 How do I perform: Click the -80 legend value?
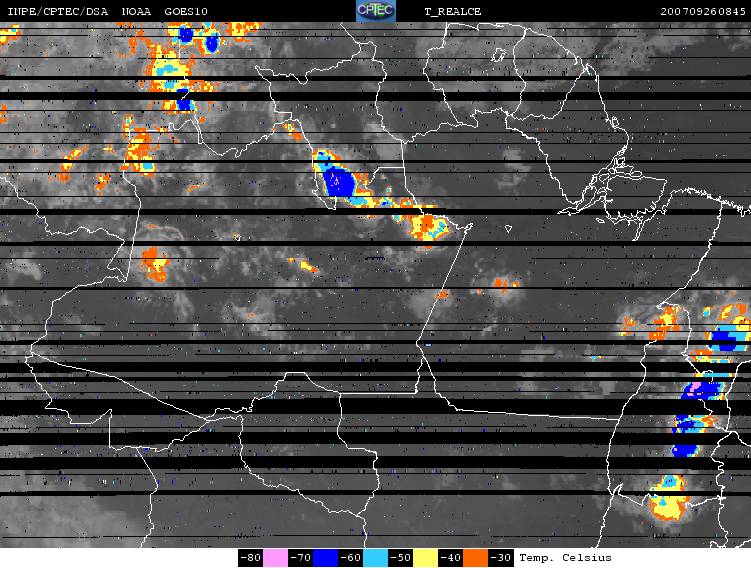pyautogui.click(x=250, y=558)
